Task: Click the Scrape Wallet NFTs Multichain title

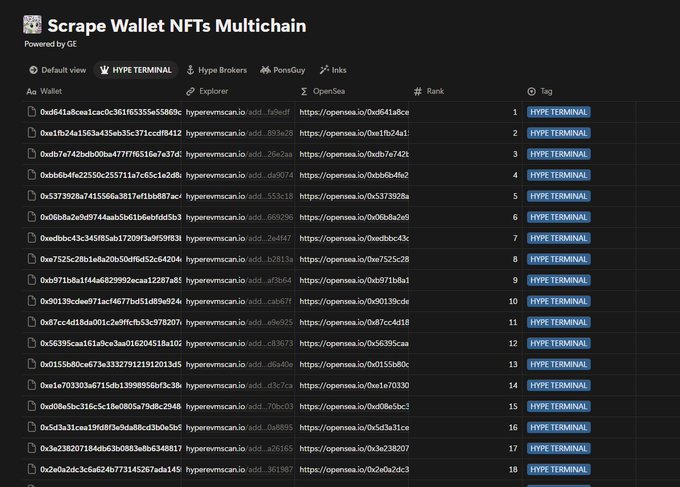Action: [x=177, y=26]
